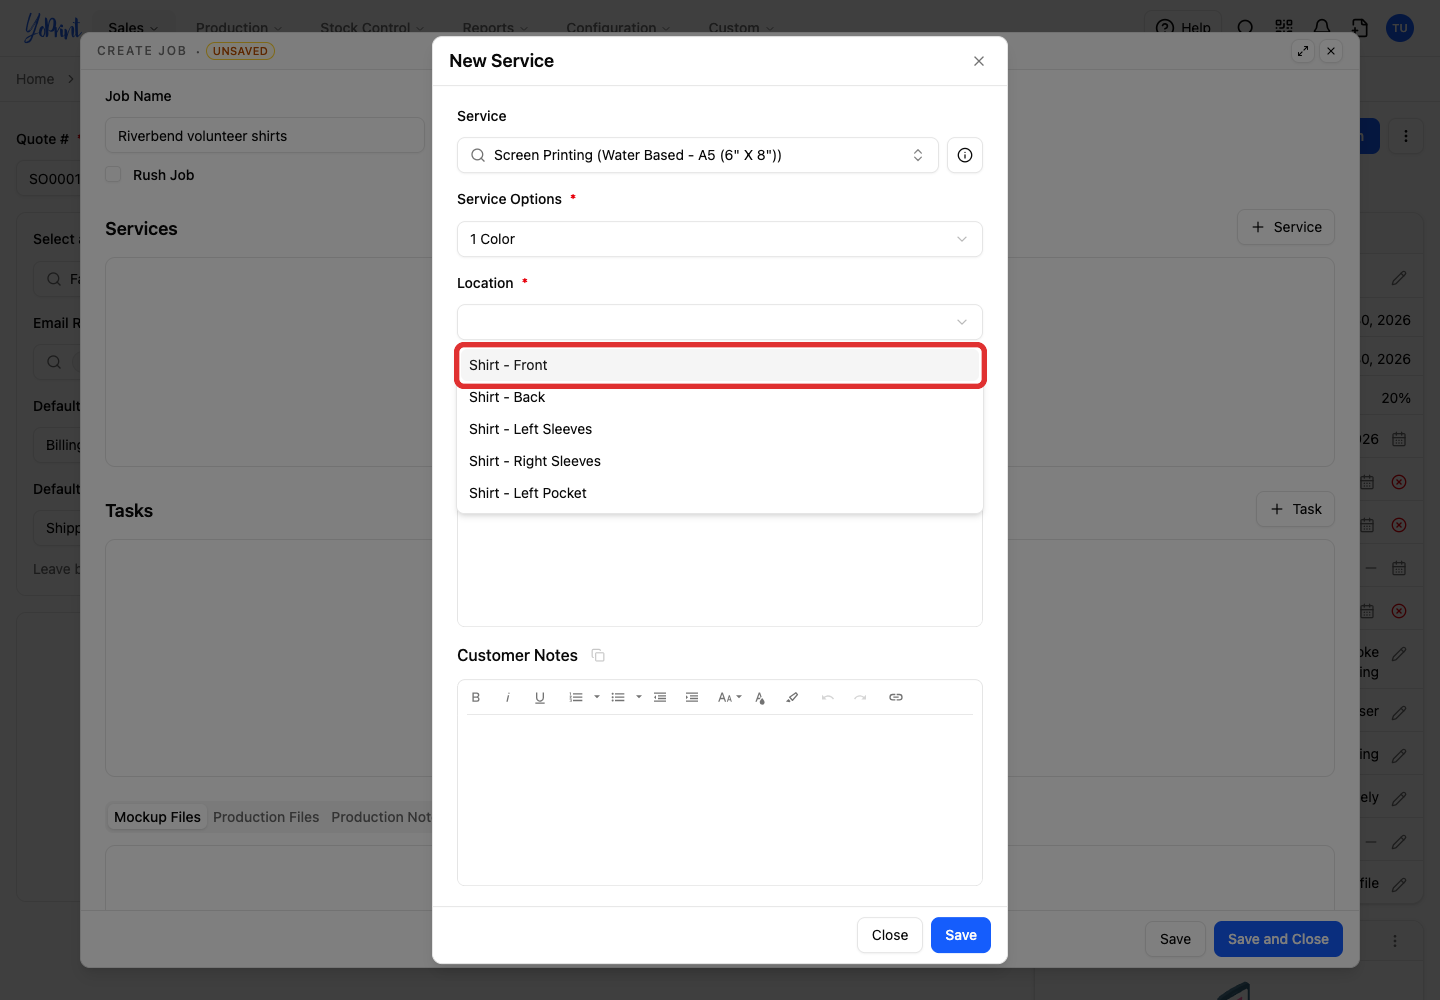Click the Bold formatting icon
The image size is (1440, 1000).
click(x=476, y=698)
